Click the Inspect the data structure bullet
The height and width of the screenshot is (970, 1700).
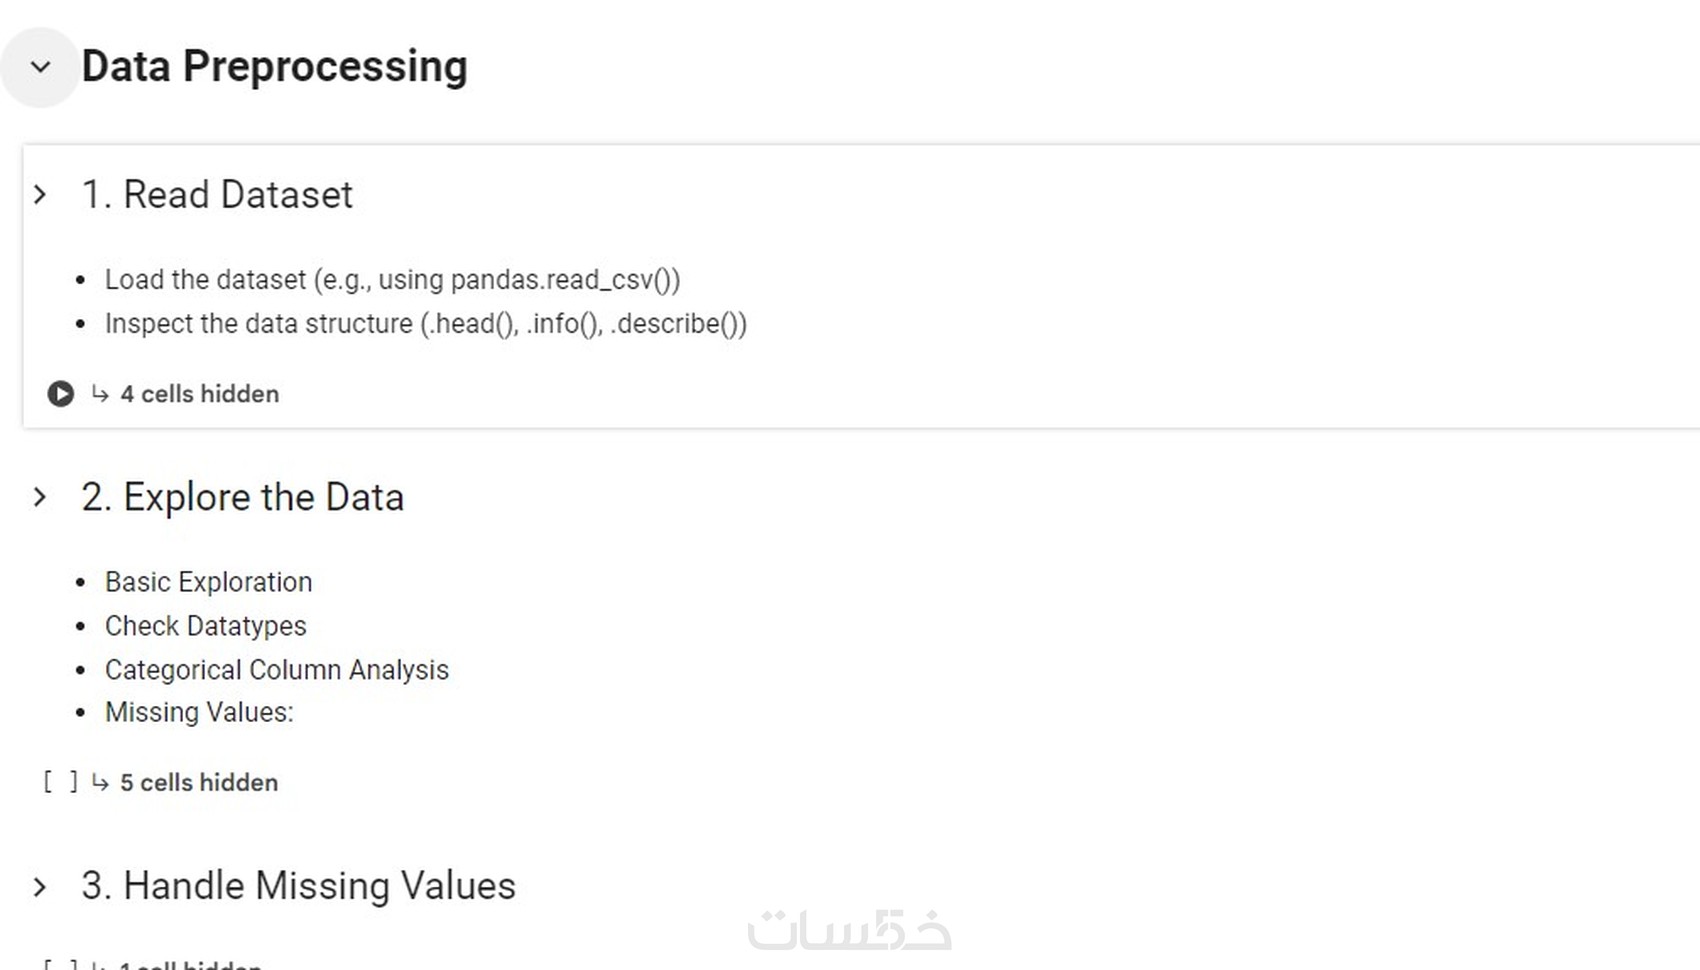425,324
